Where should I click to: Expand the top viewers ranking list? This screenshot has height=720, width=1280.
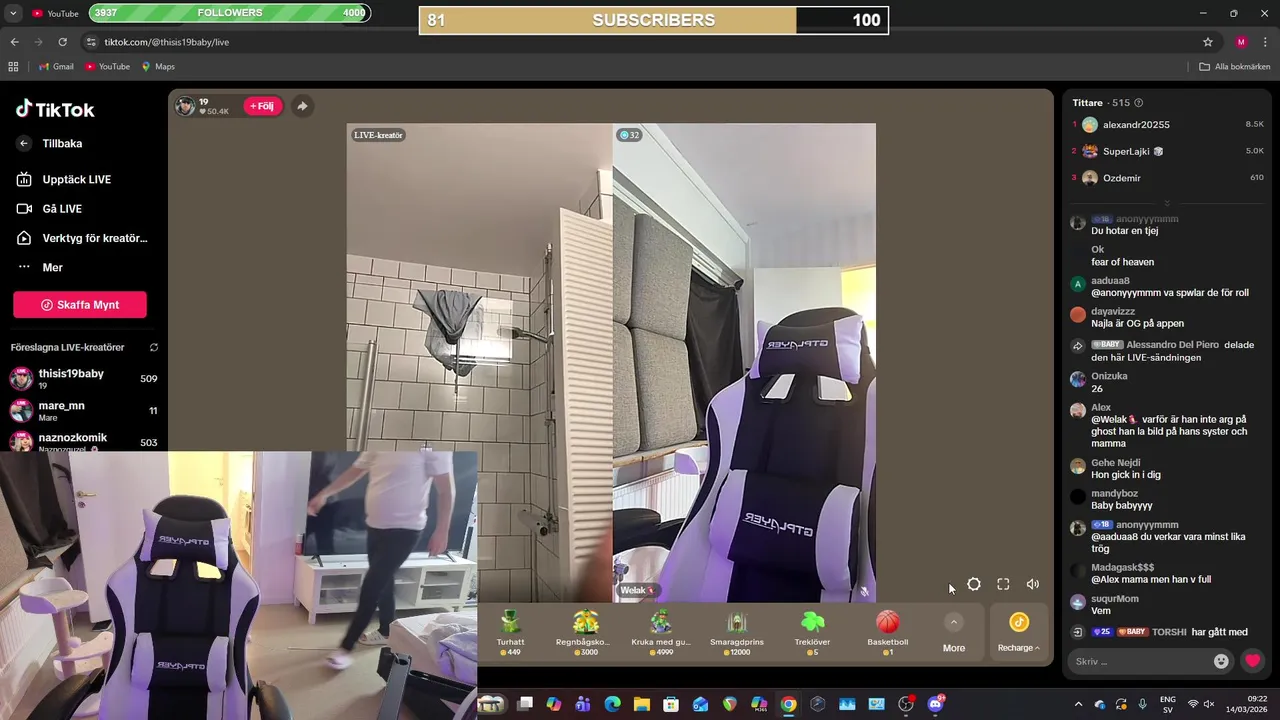[1166, 203]
